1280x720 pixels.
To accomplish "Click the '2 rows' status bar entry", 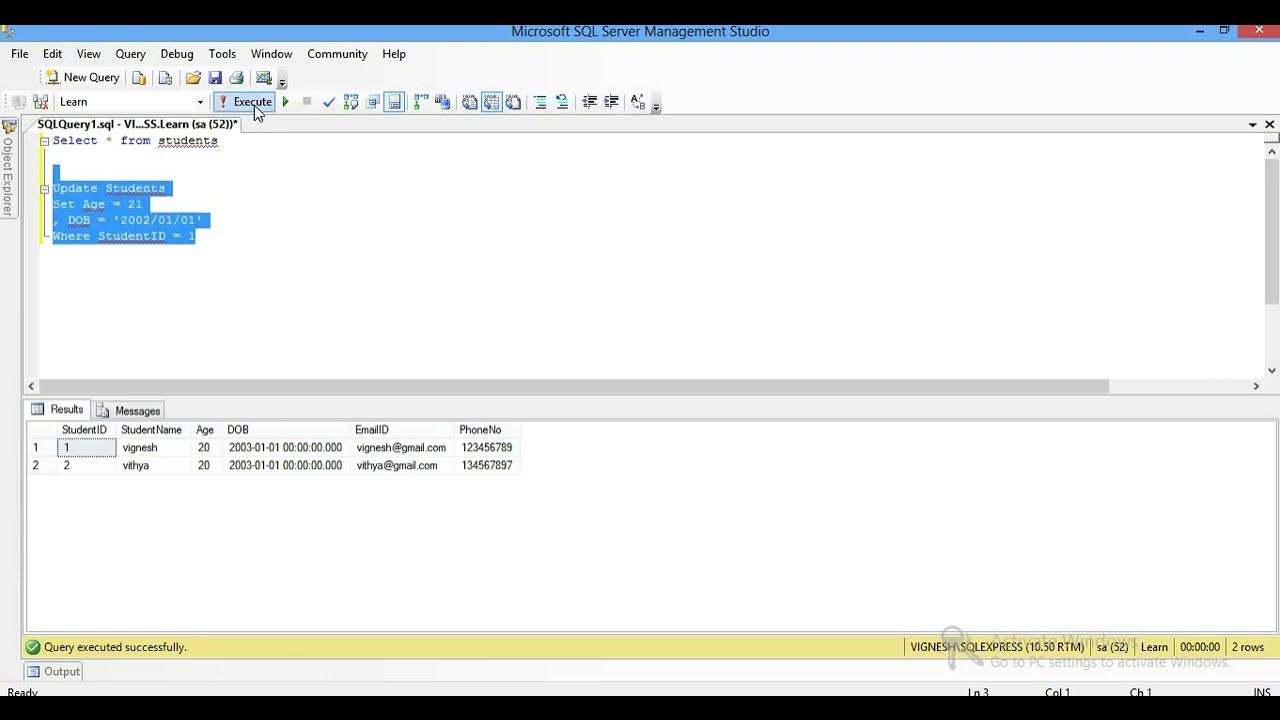I will [1248, 647].
